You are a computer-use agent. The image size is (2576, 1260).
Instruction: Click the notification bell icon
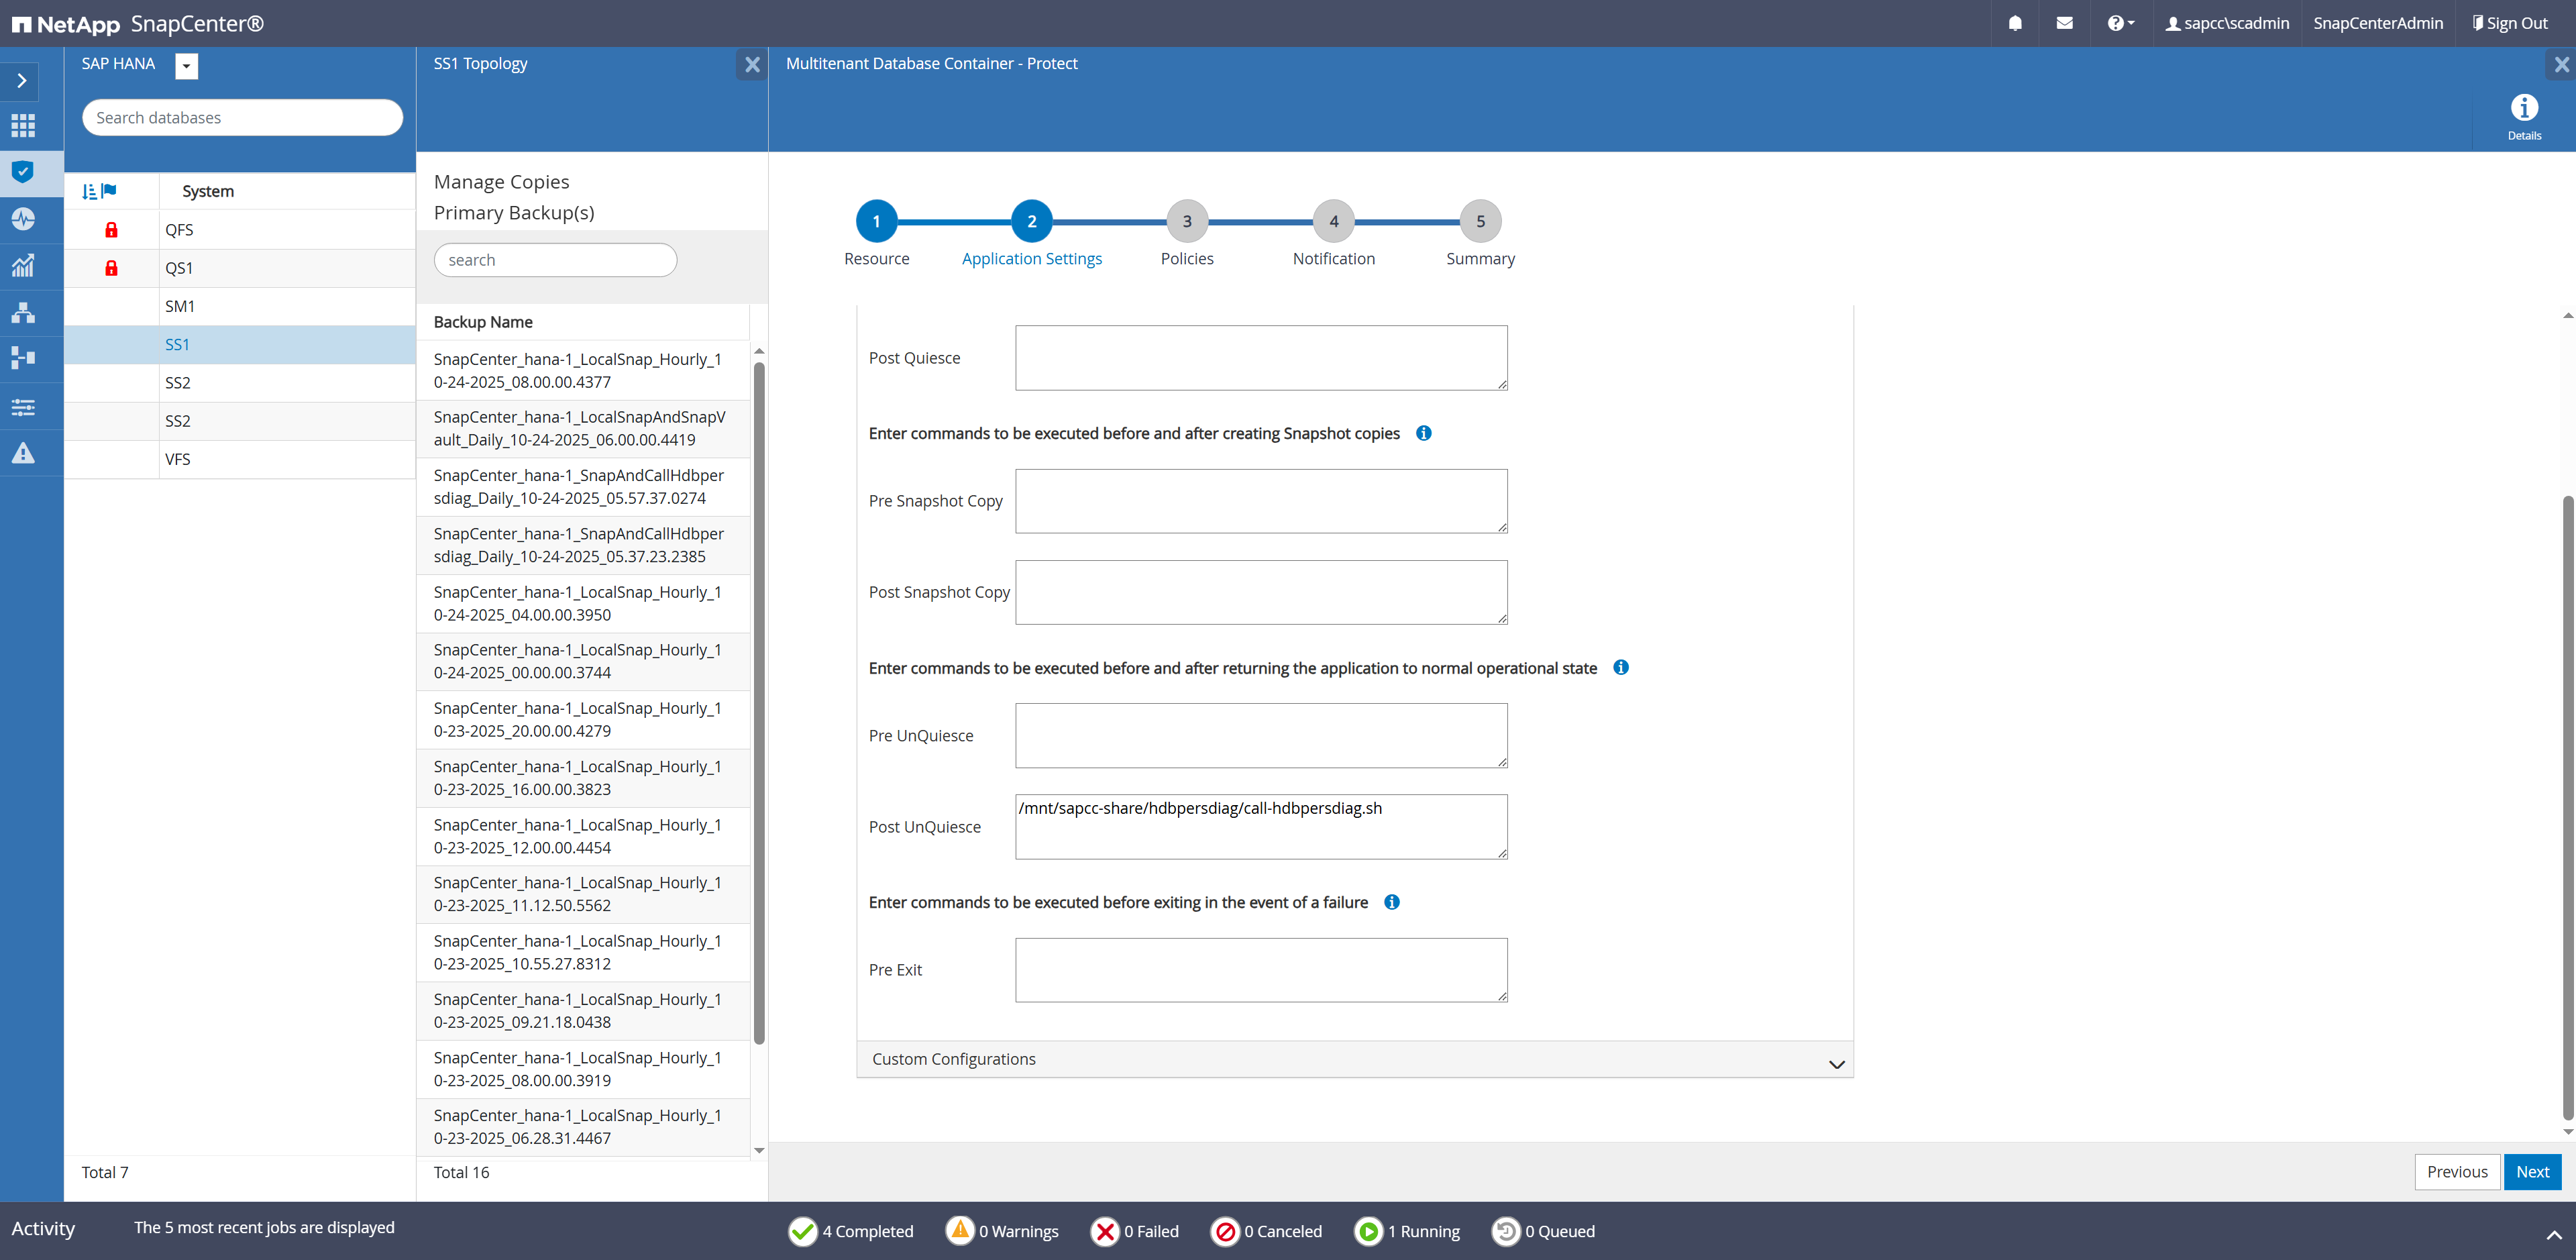pos(2015,23)
